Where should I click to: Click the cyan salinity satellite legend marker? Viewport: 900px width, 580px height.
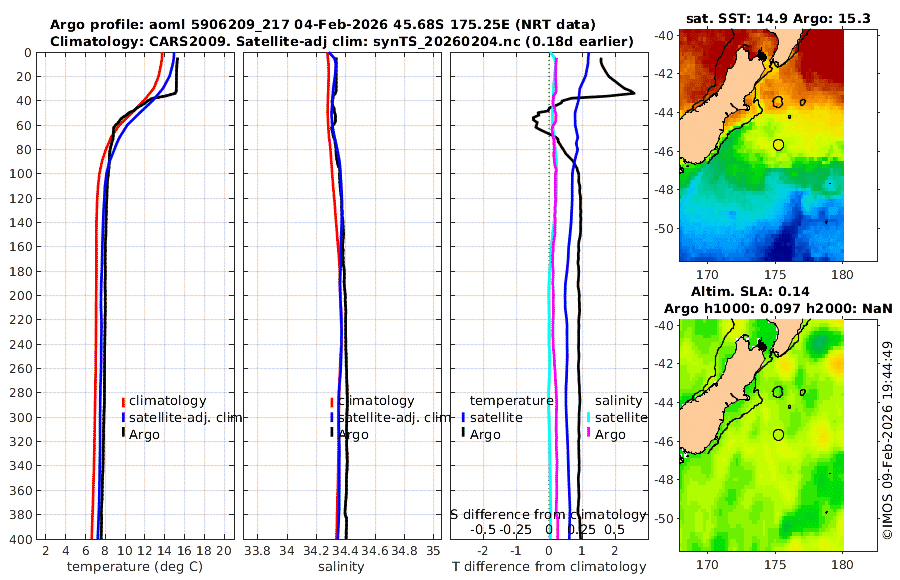589,417
